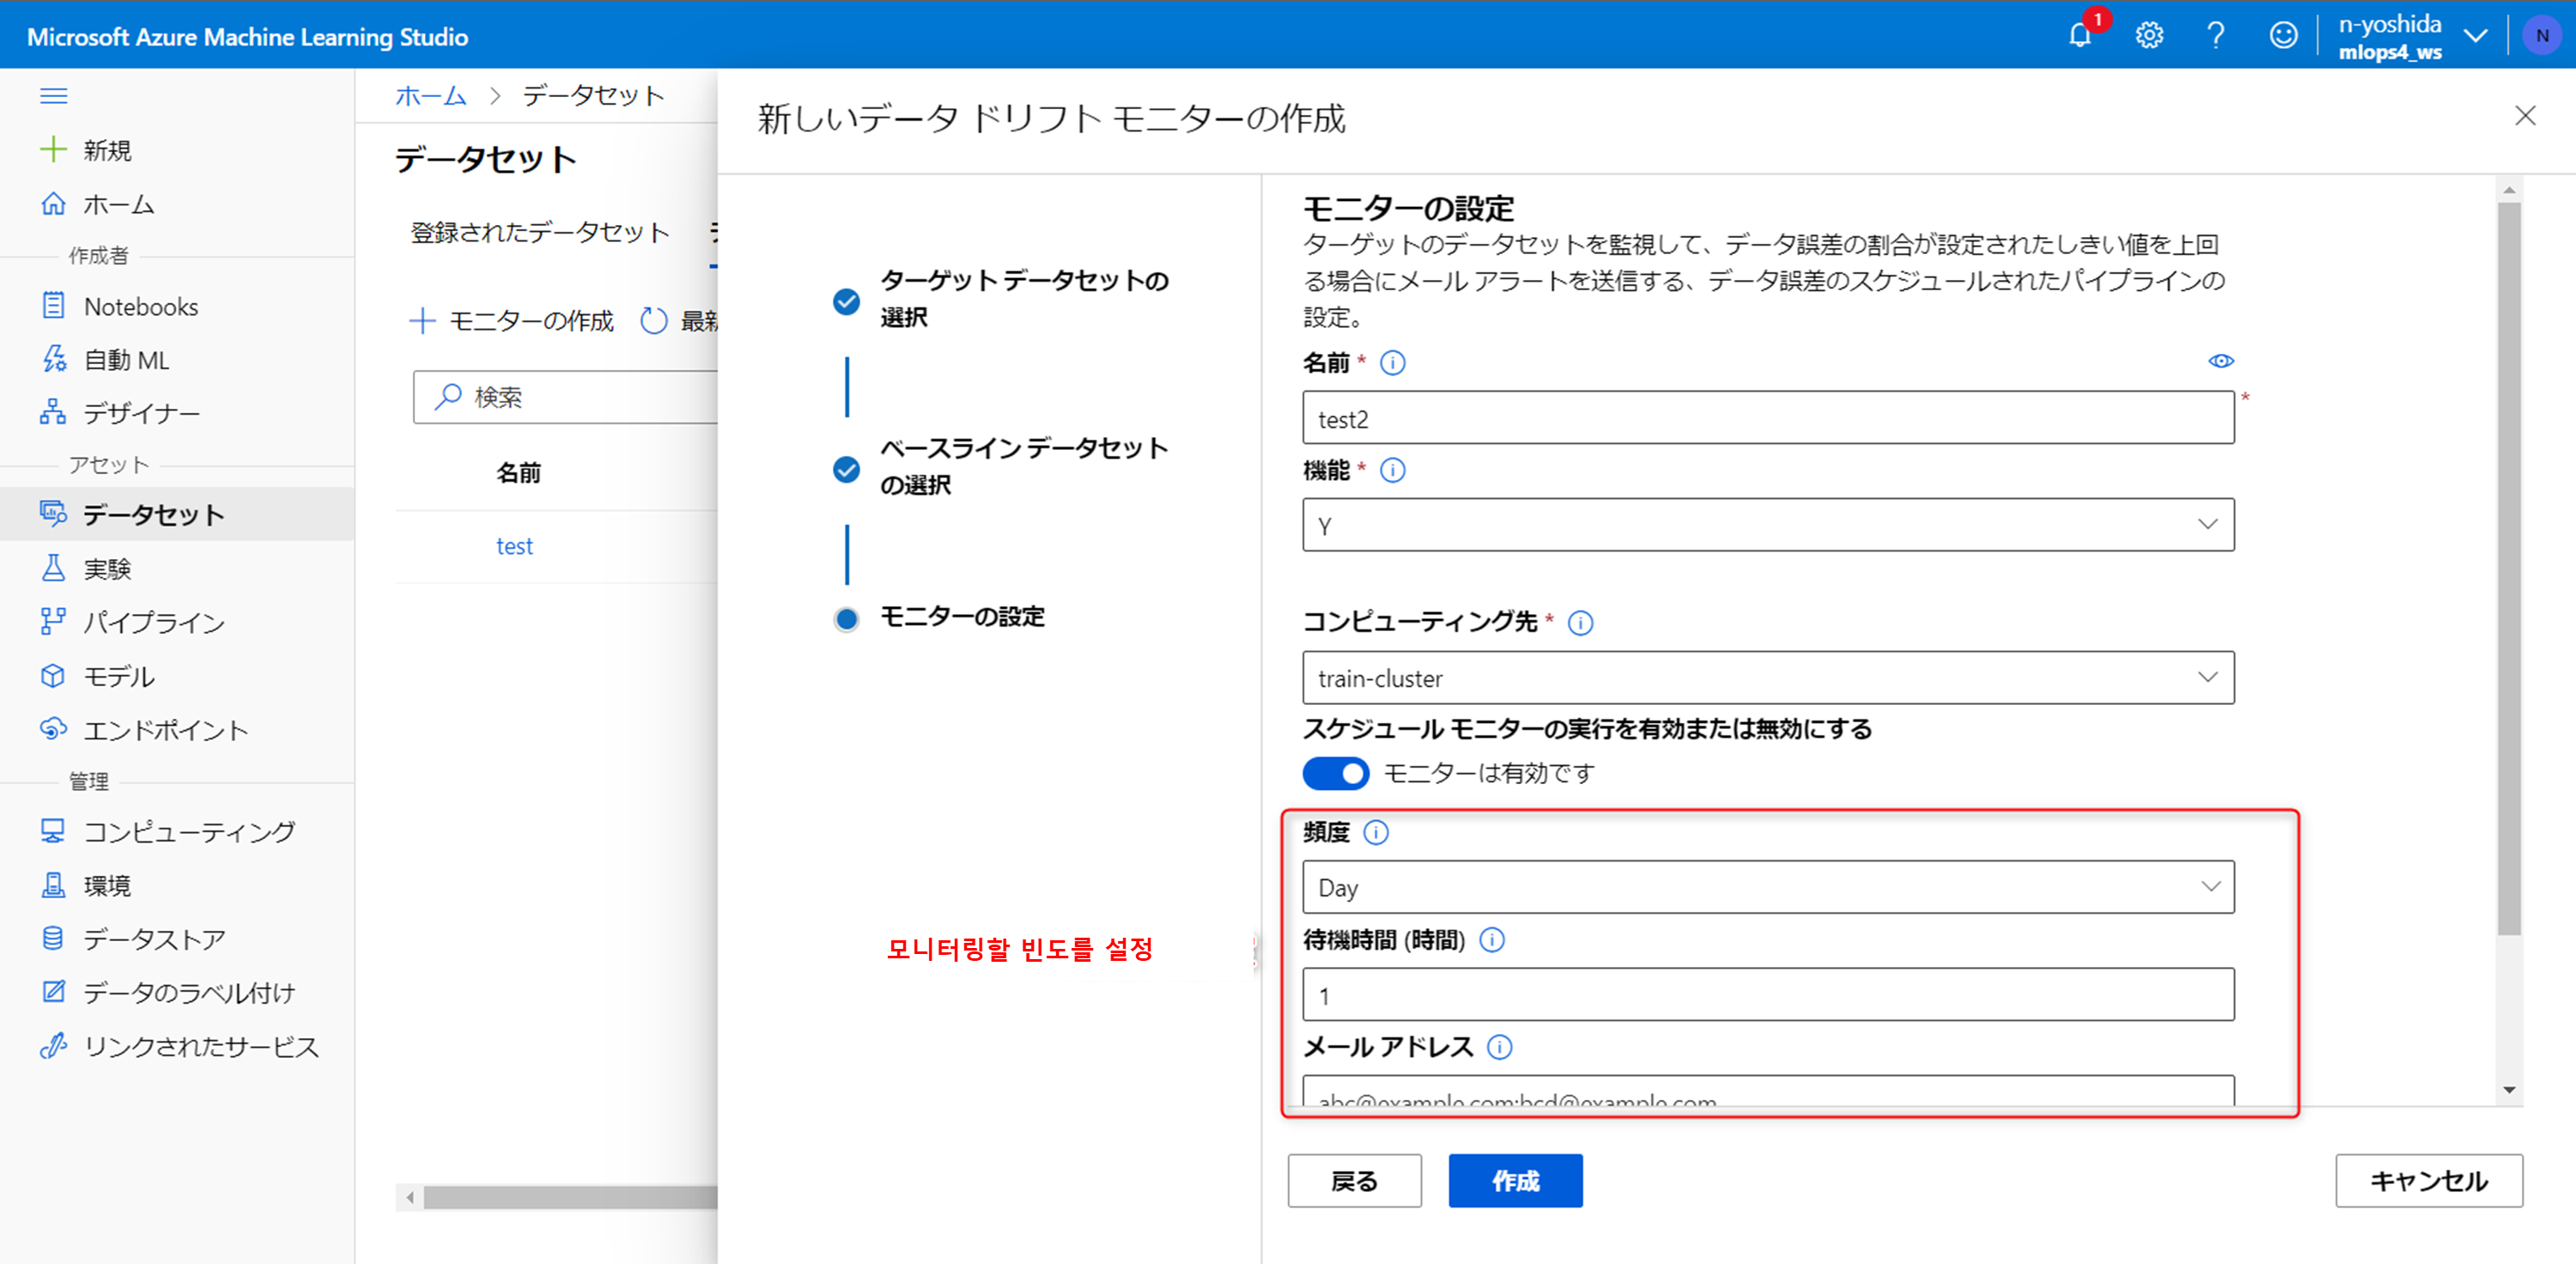Click the info icon next to 頻度
The width and height of the screenshot is (2576, 1264).
(1376, 832)
